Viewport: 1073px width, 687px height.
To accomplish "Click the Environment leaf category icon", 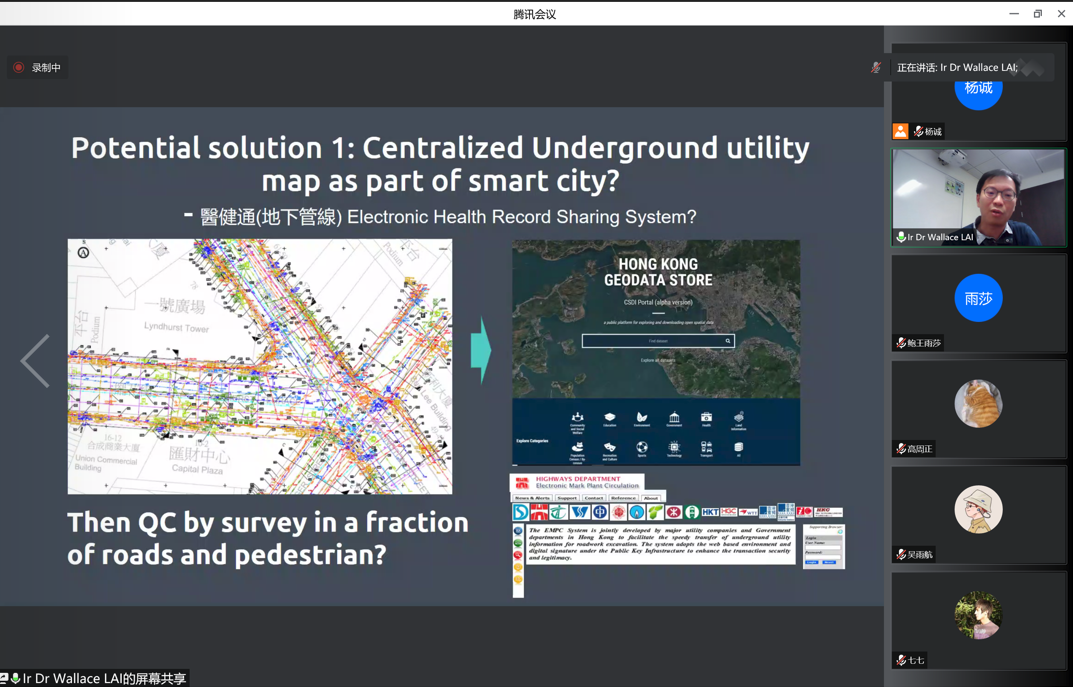I will 642,417.
